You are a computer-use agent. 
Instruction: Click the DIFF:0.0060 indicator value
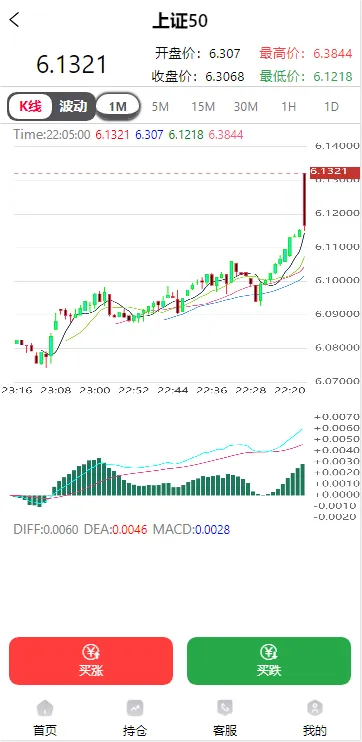pos(46,530)
